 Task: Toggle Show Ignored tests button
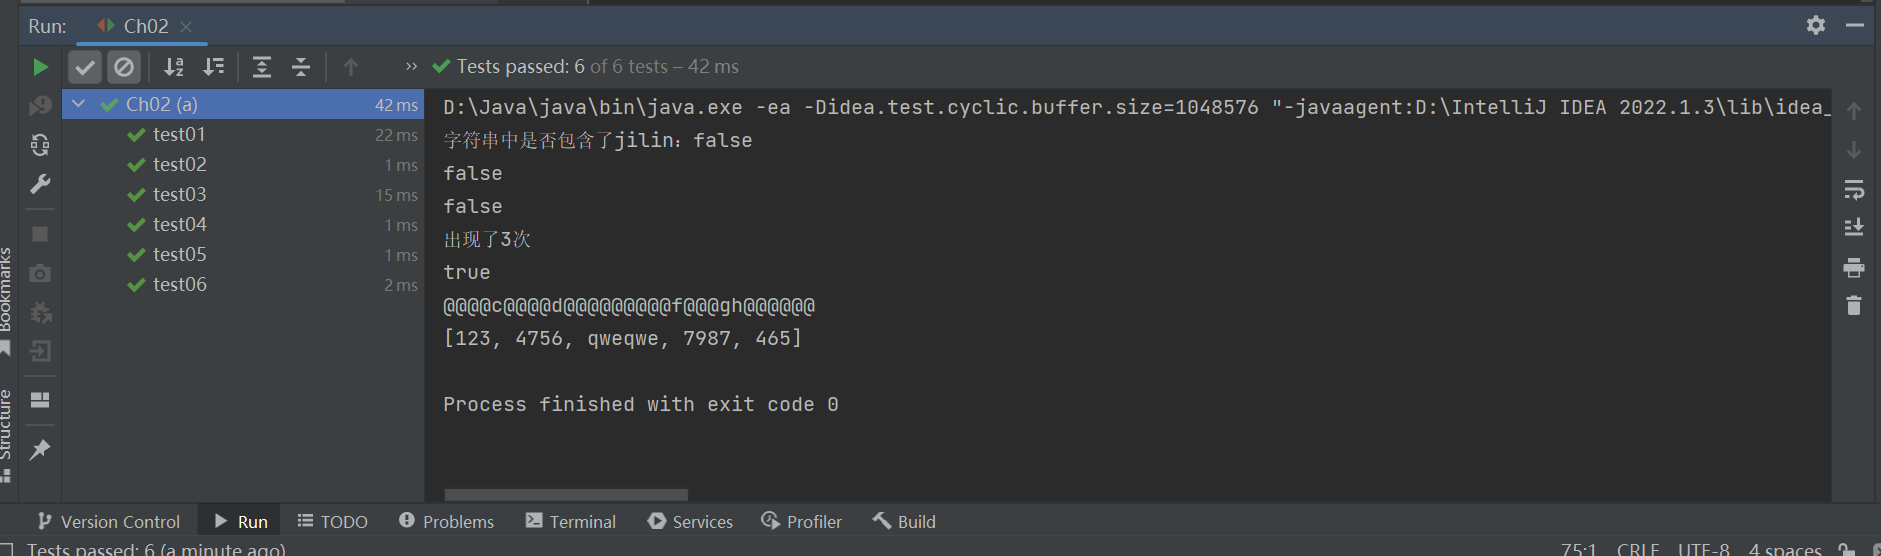pos(124,67)
